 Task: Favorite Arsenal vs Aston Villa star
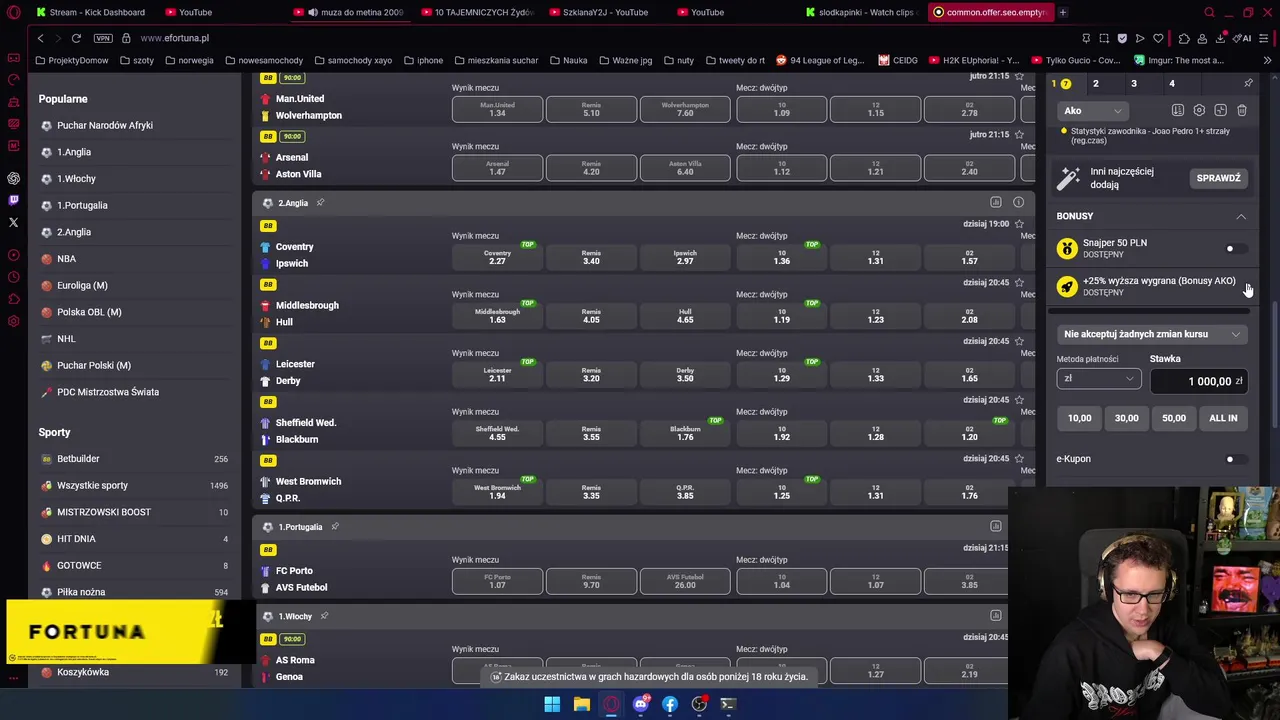coord(1019,134)
